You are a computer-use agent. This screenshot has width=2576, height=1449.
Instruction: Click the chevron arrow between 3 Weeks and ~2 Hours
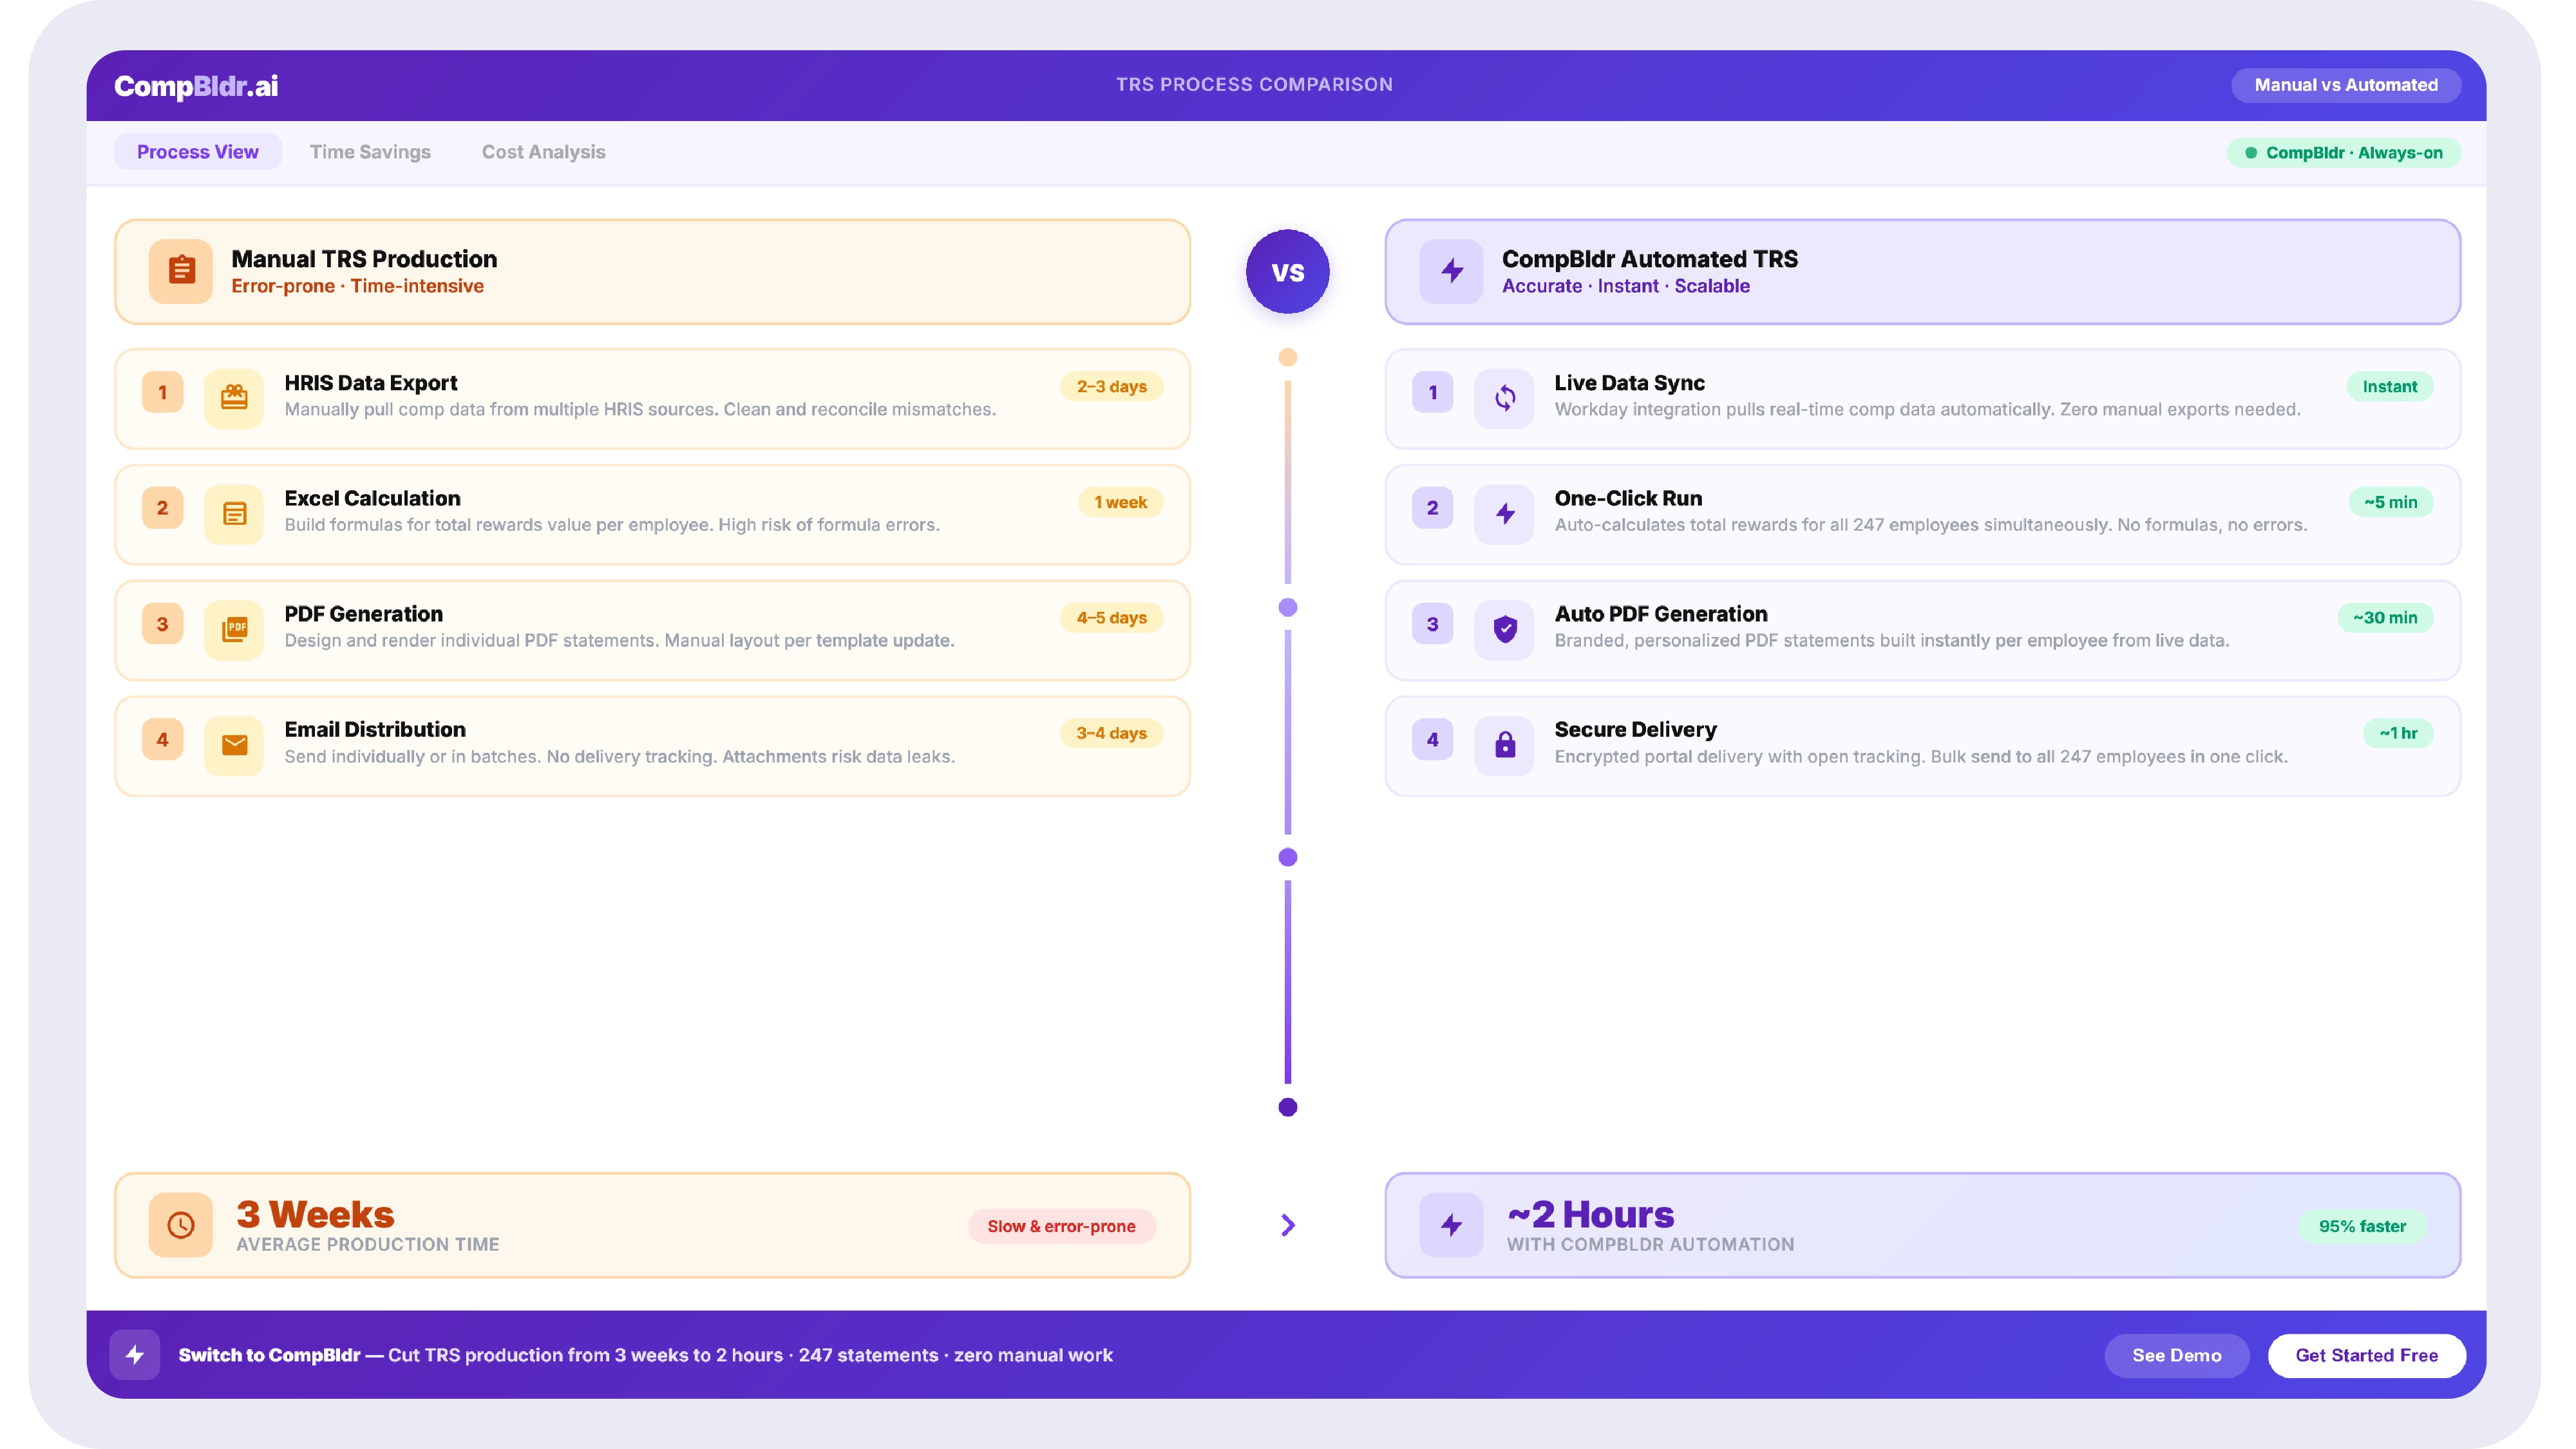tap(1288, 1225)
